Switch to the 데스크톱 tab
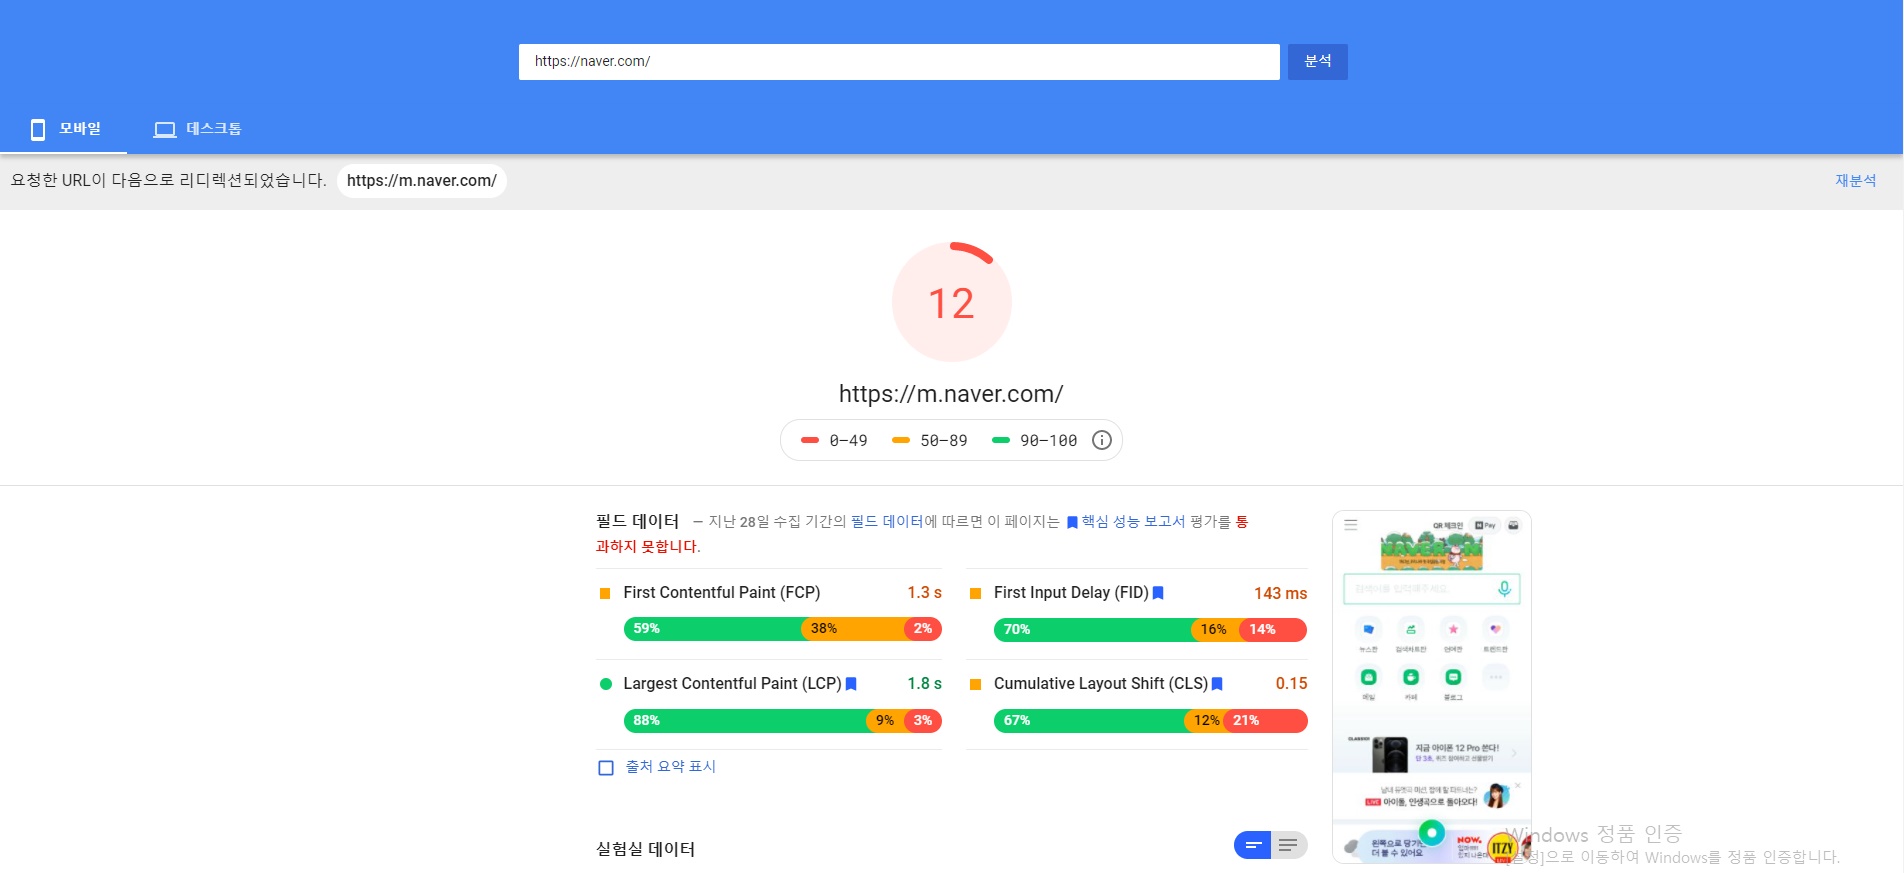 [x=197, y=129]
